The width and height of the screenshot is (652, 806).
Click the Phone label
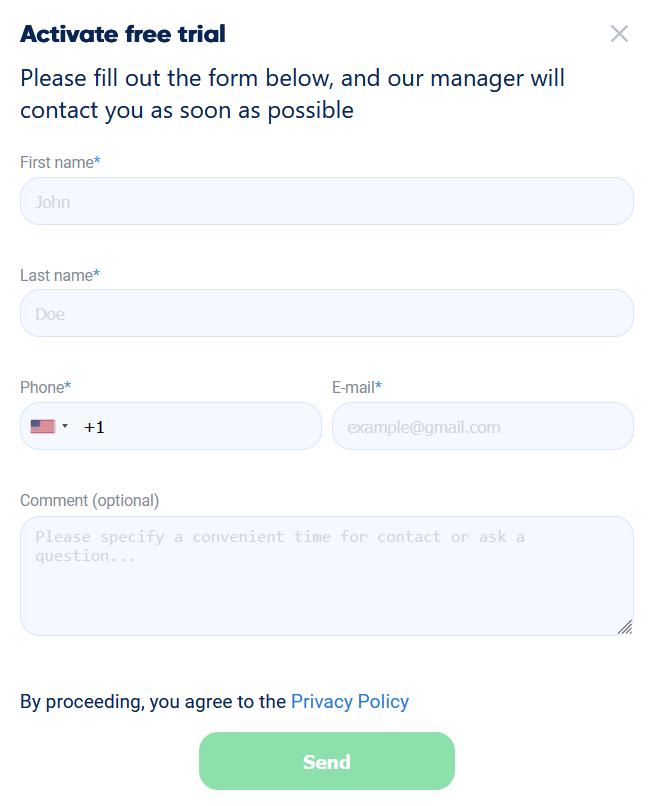(x=45, y=388)
